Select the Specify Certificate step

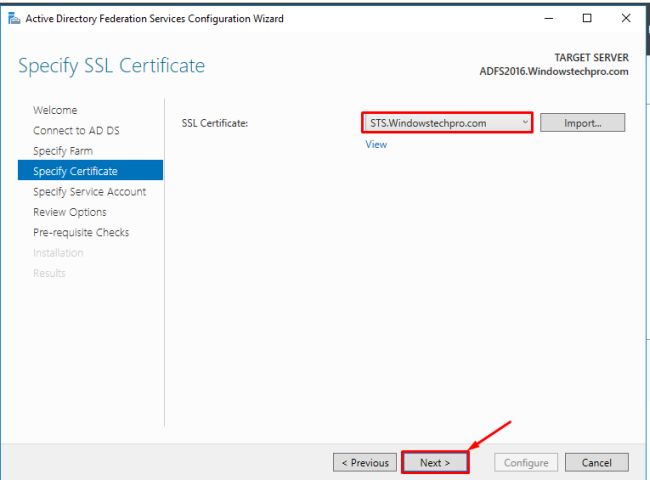90,170
